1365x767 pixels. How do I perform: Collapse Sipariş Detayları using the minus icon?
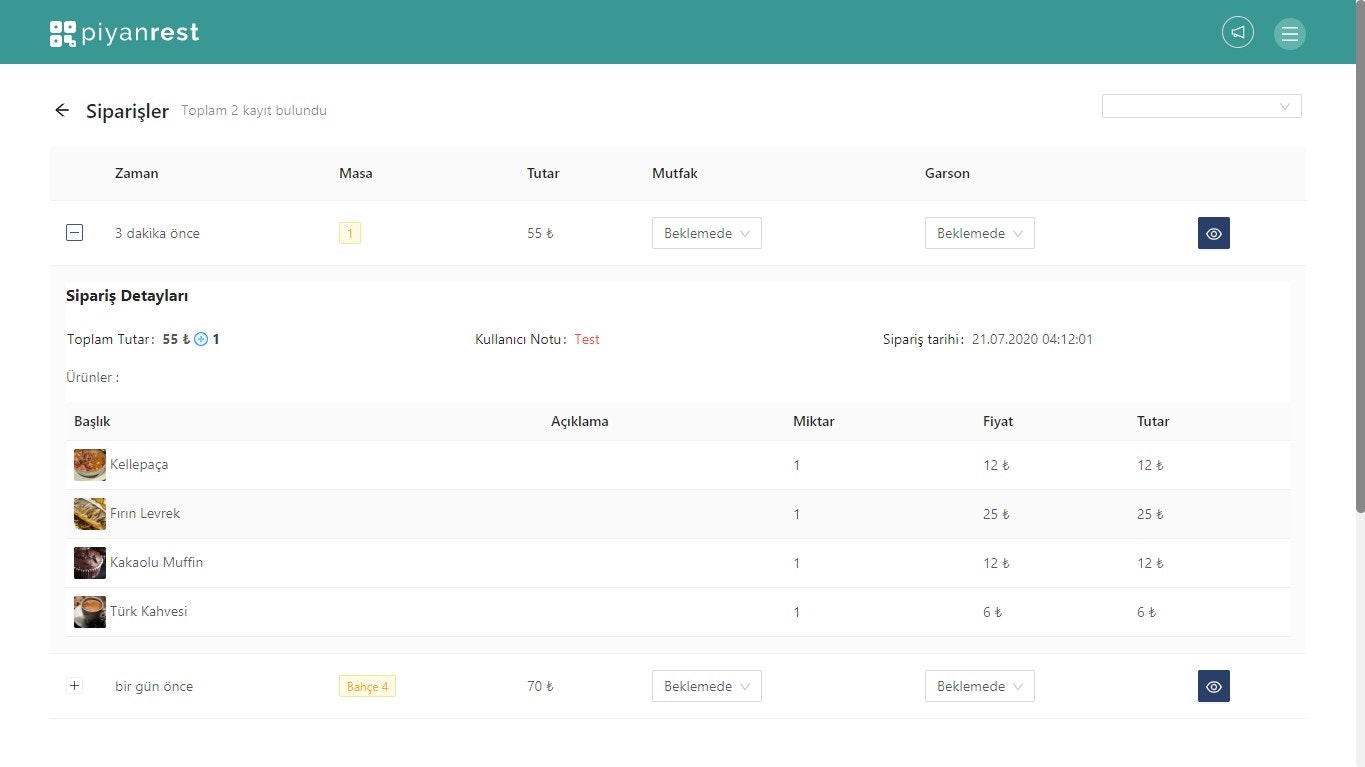[74, 232]
